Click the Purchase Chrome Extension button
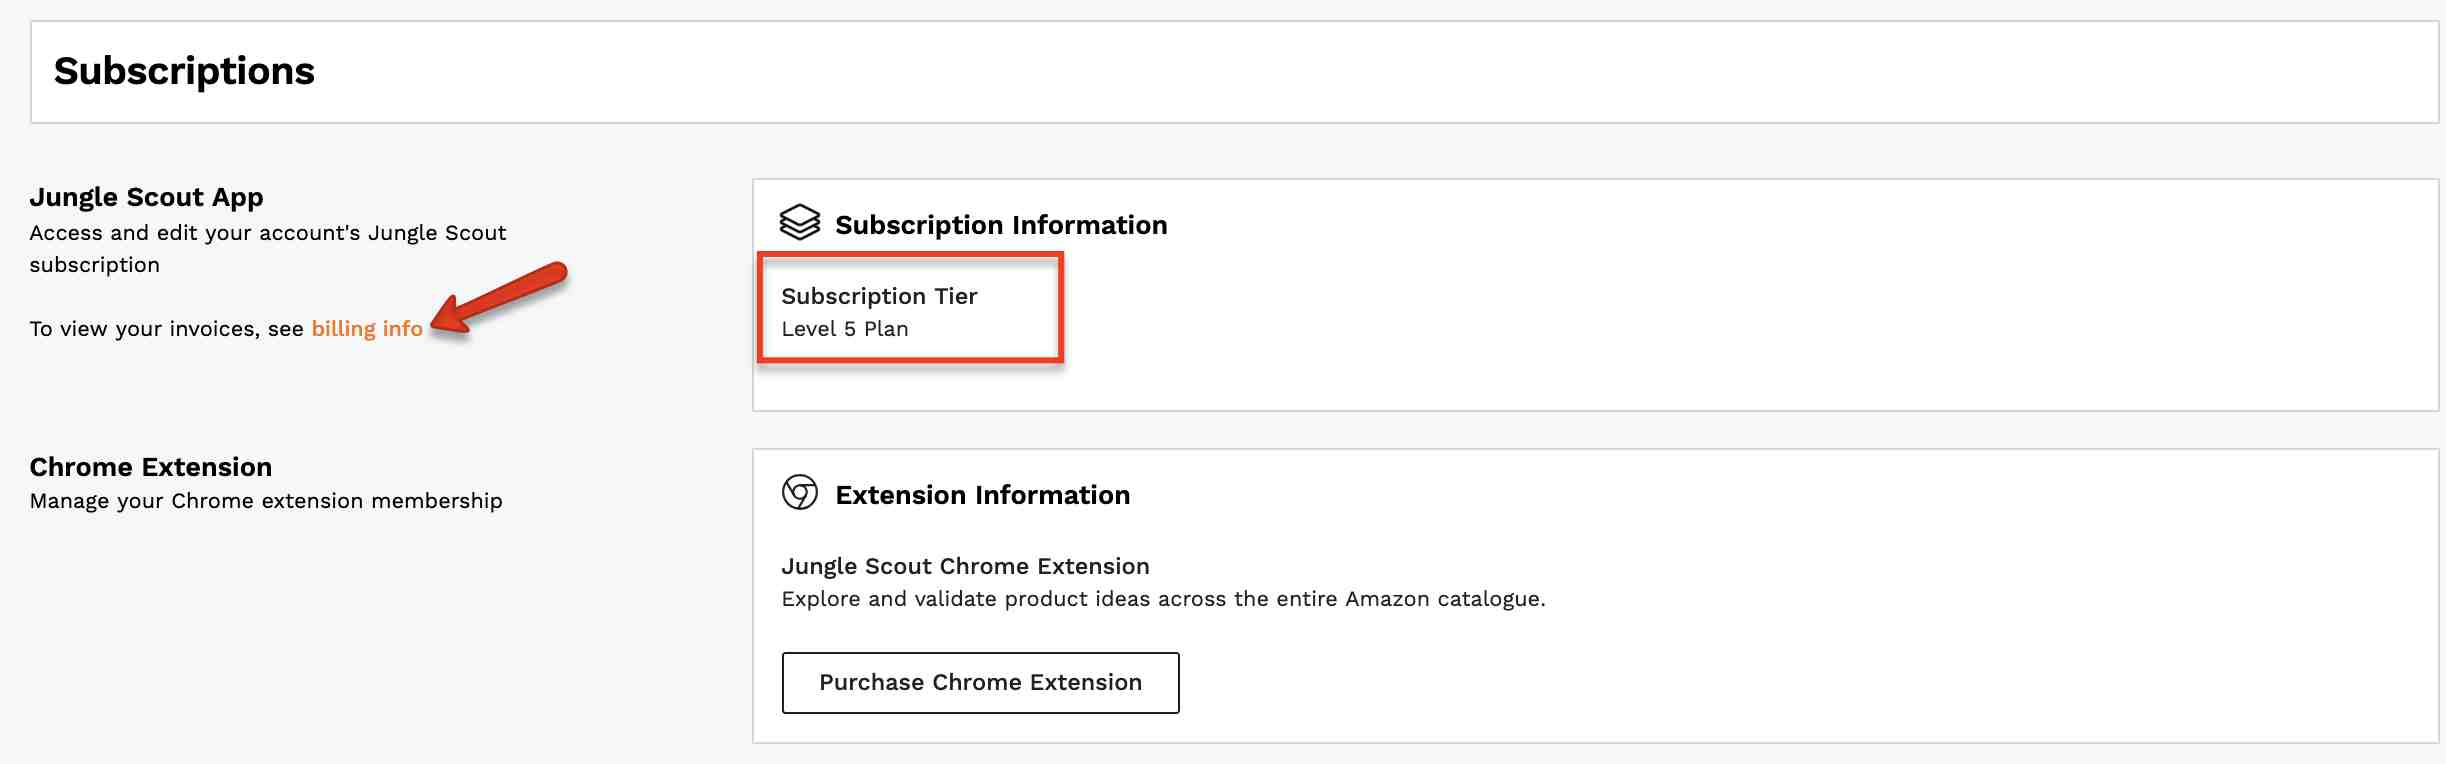 [980, 683]
